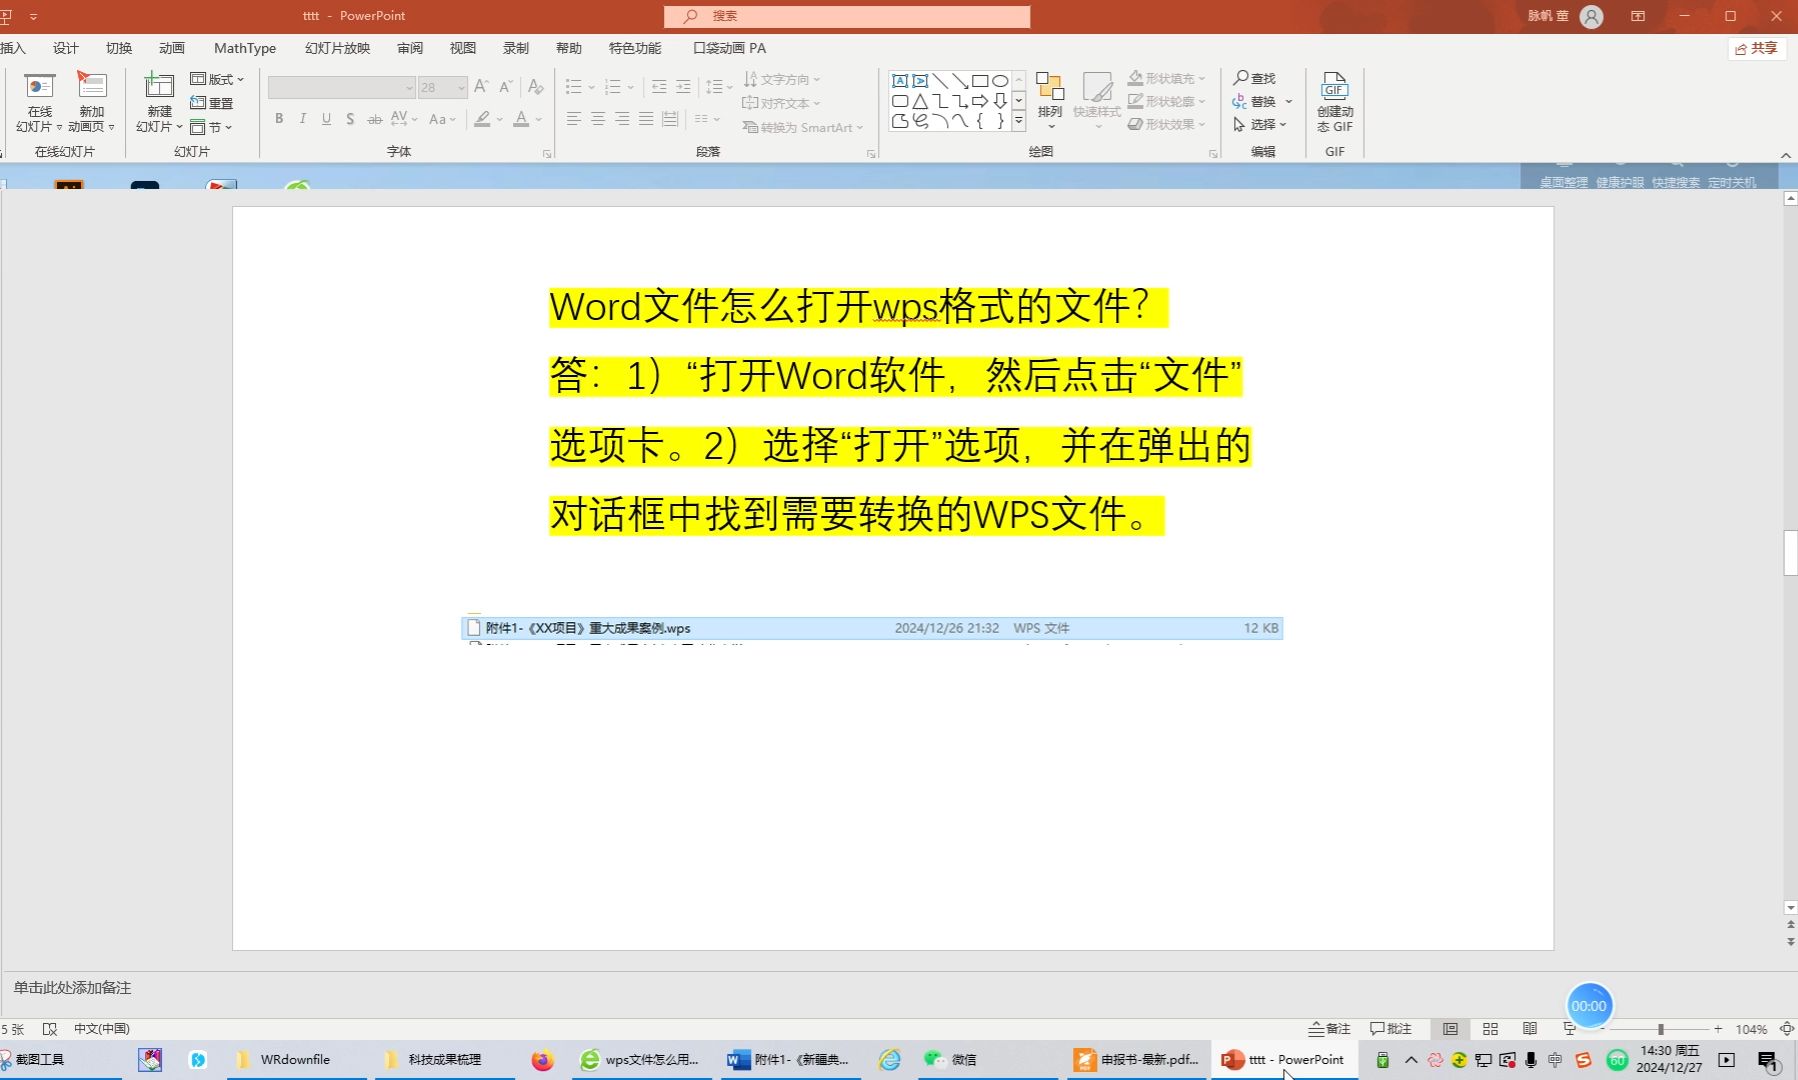
Task: Decrease font size with the small A icon
Action: point(506,87)
